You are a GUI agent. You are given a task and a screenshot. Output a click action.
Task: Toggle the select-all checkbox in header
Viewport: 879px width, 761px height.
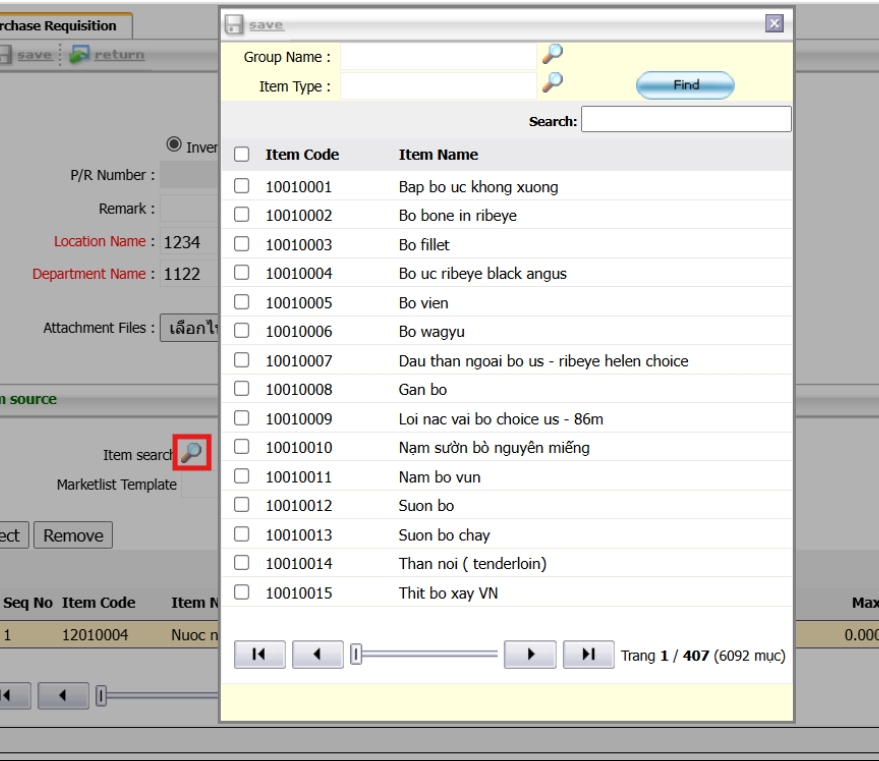[241, 155]
